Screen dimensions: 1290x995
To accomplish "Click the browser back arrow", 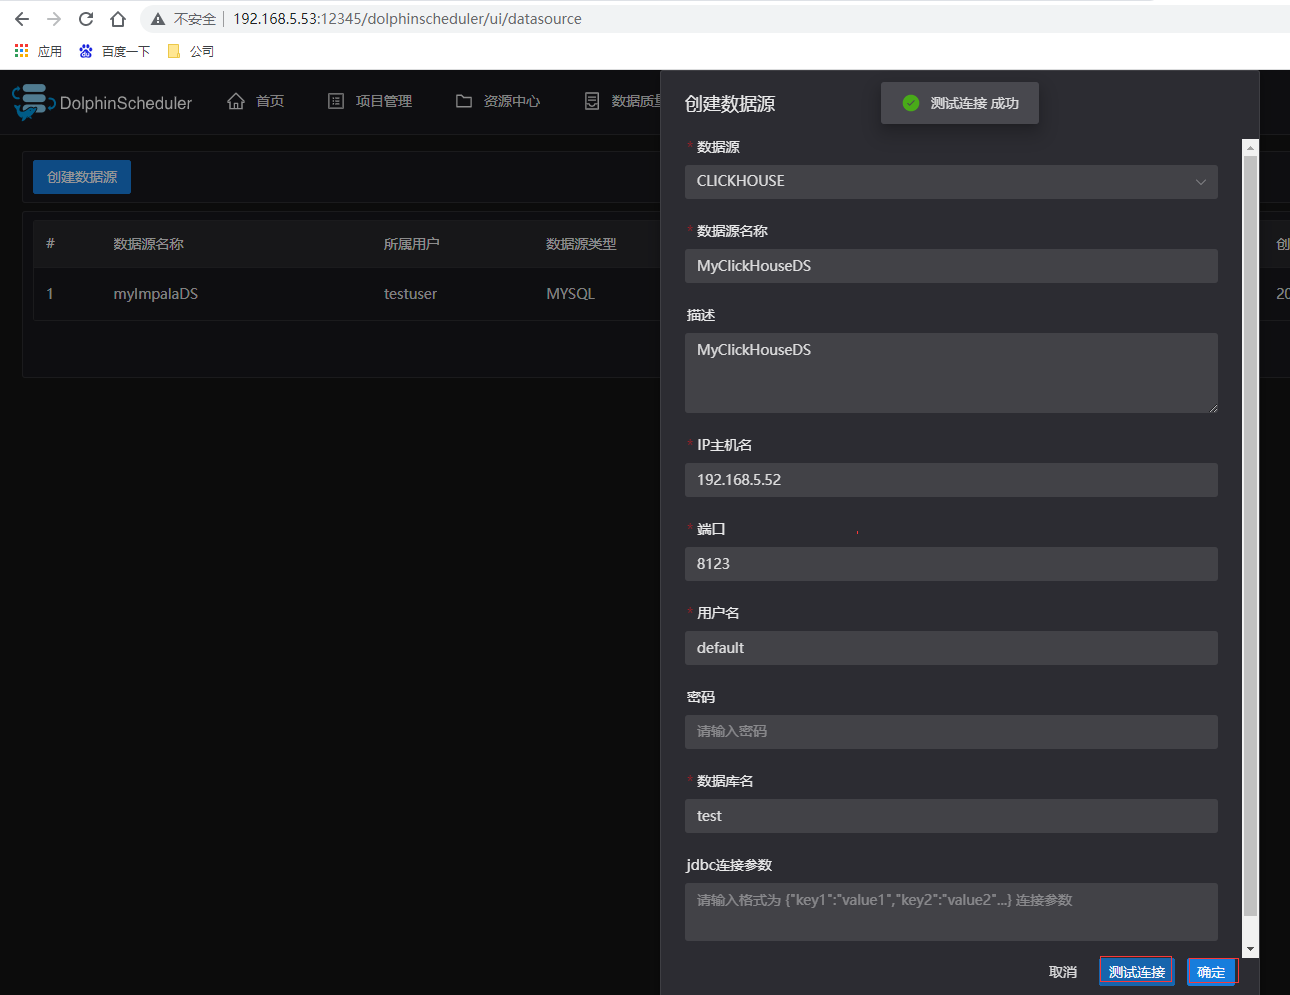I will [x=22, y=19].
